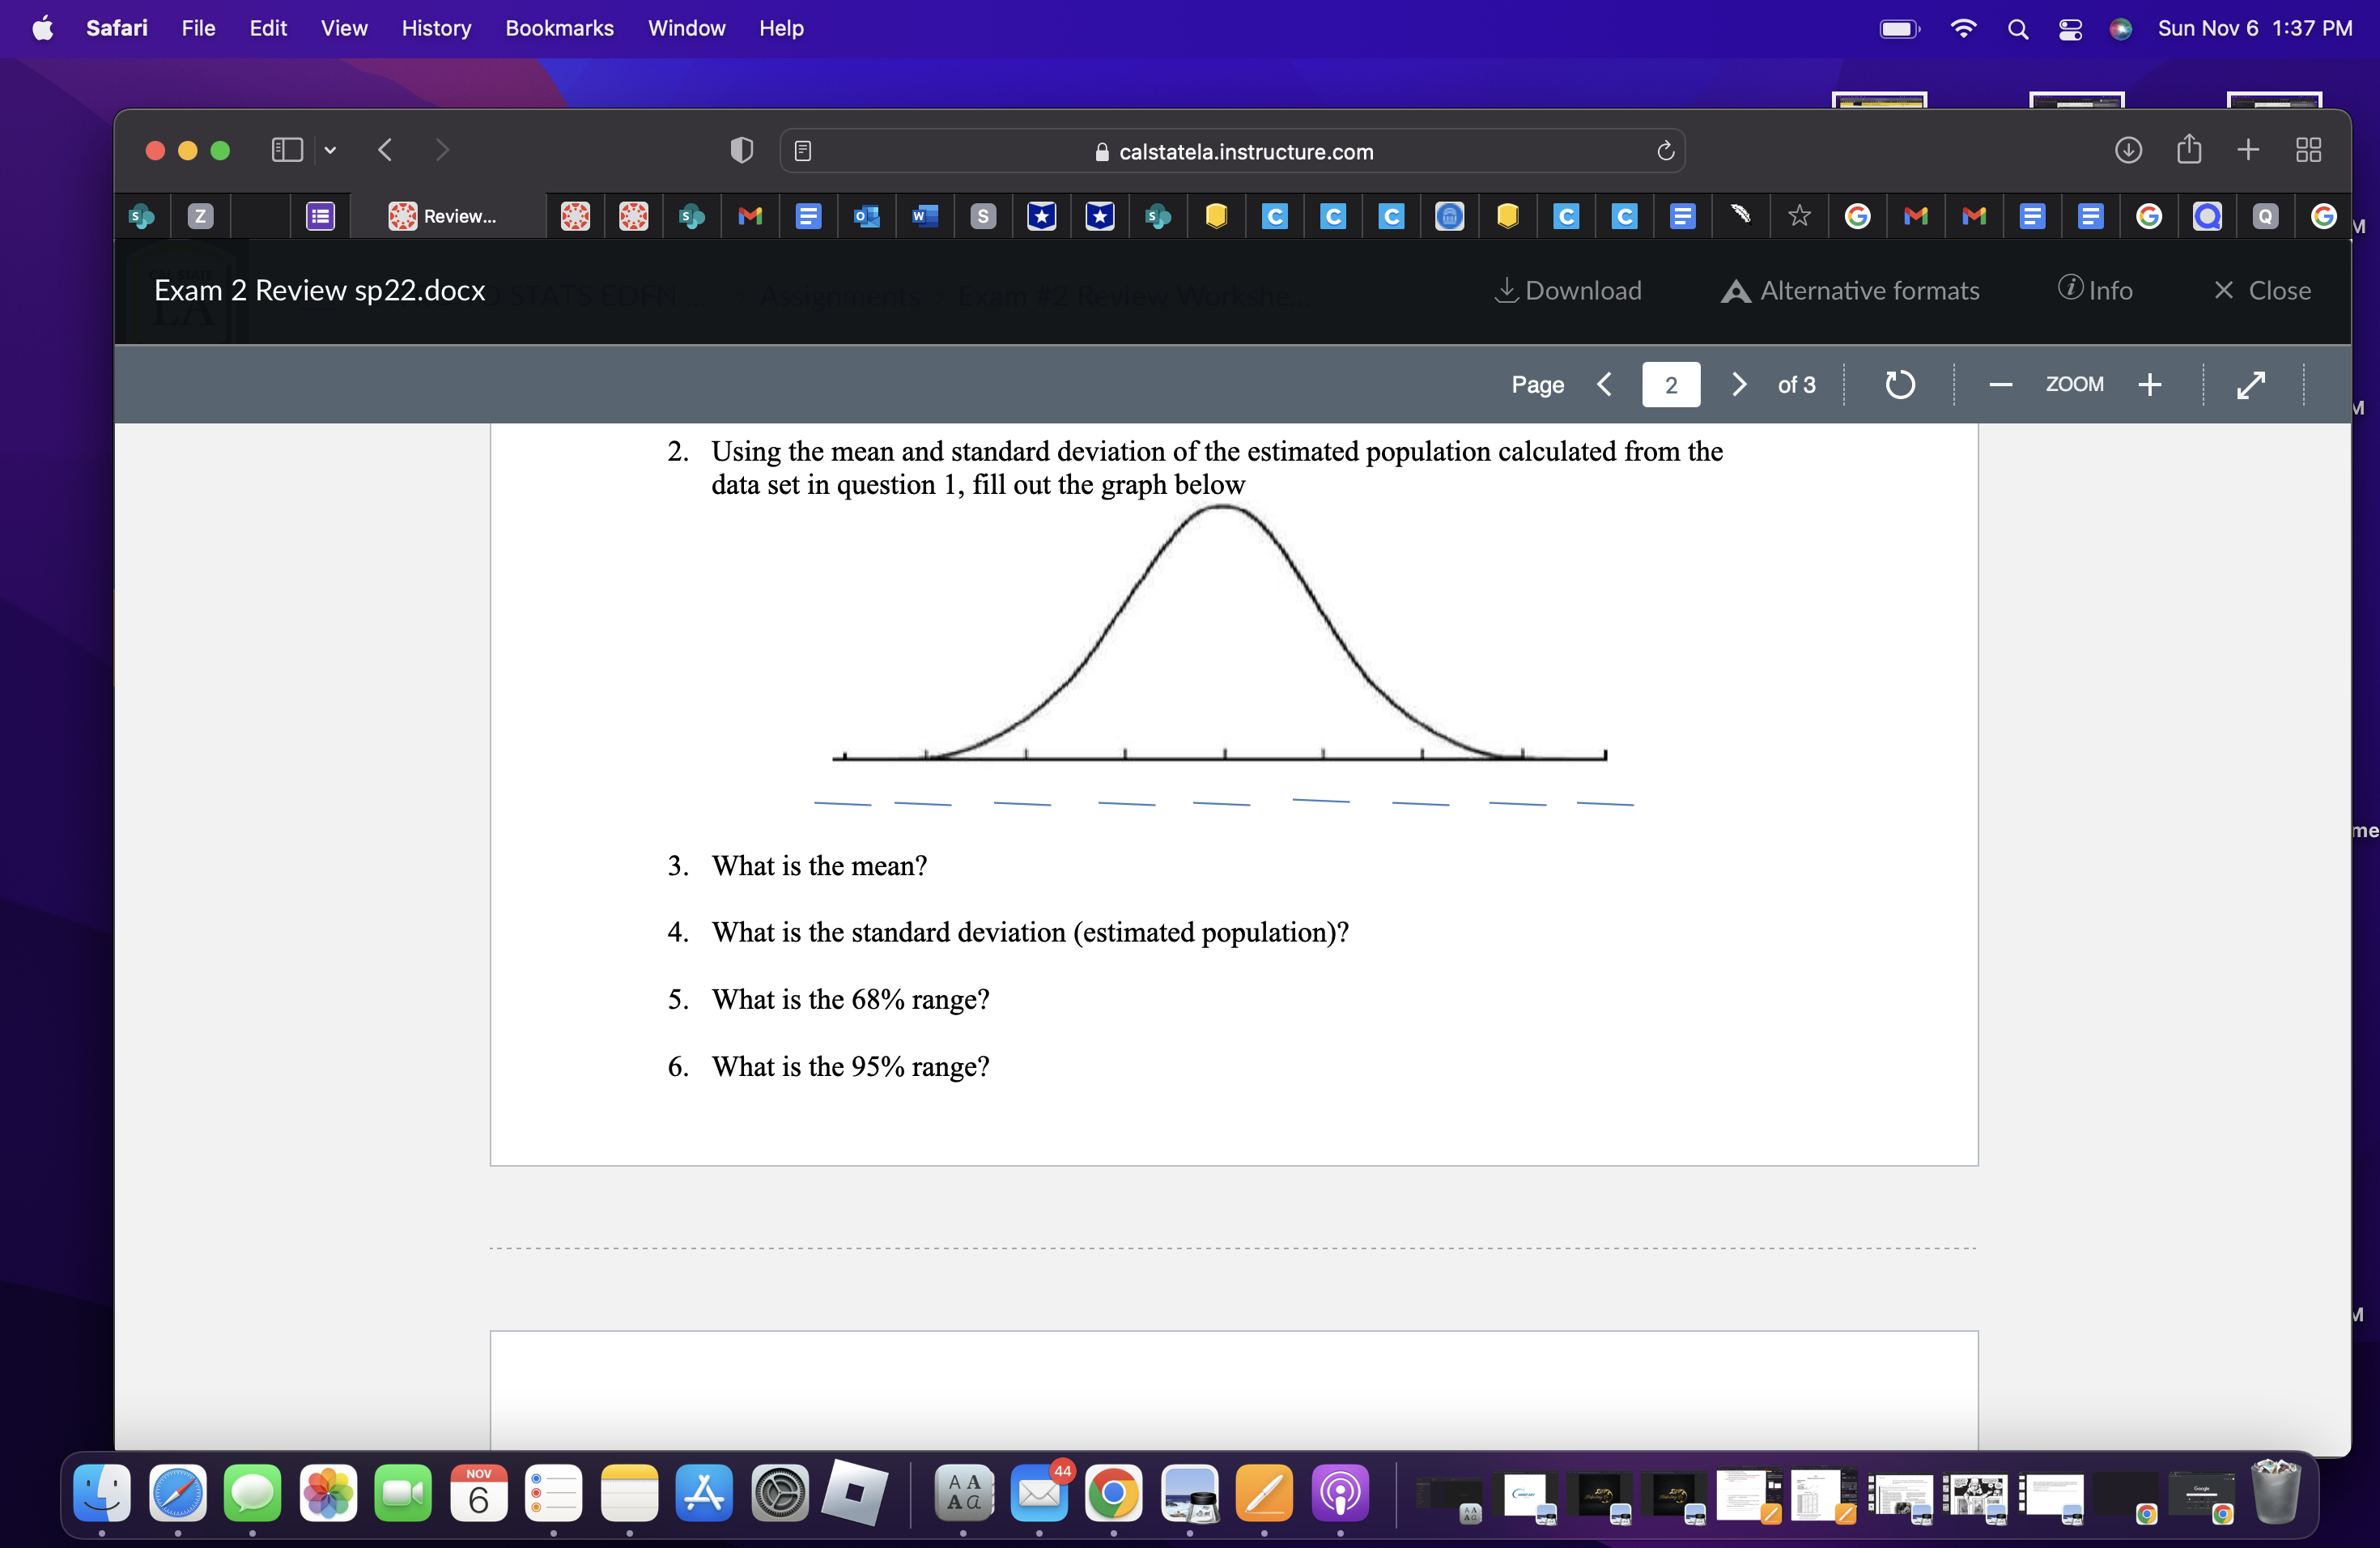This screenshot has width=2380, height=1548.
Task: Open the tab group dropdown chevron
Action: tap(330, 150)
